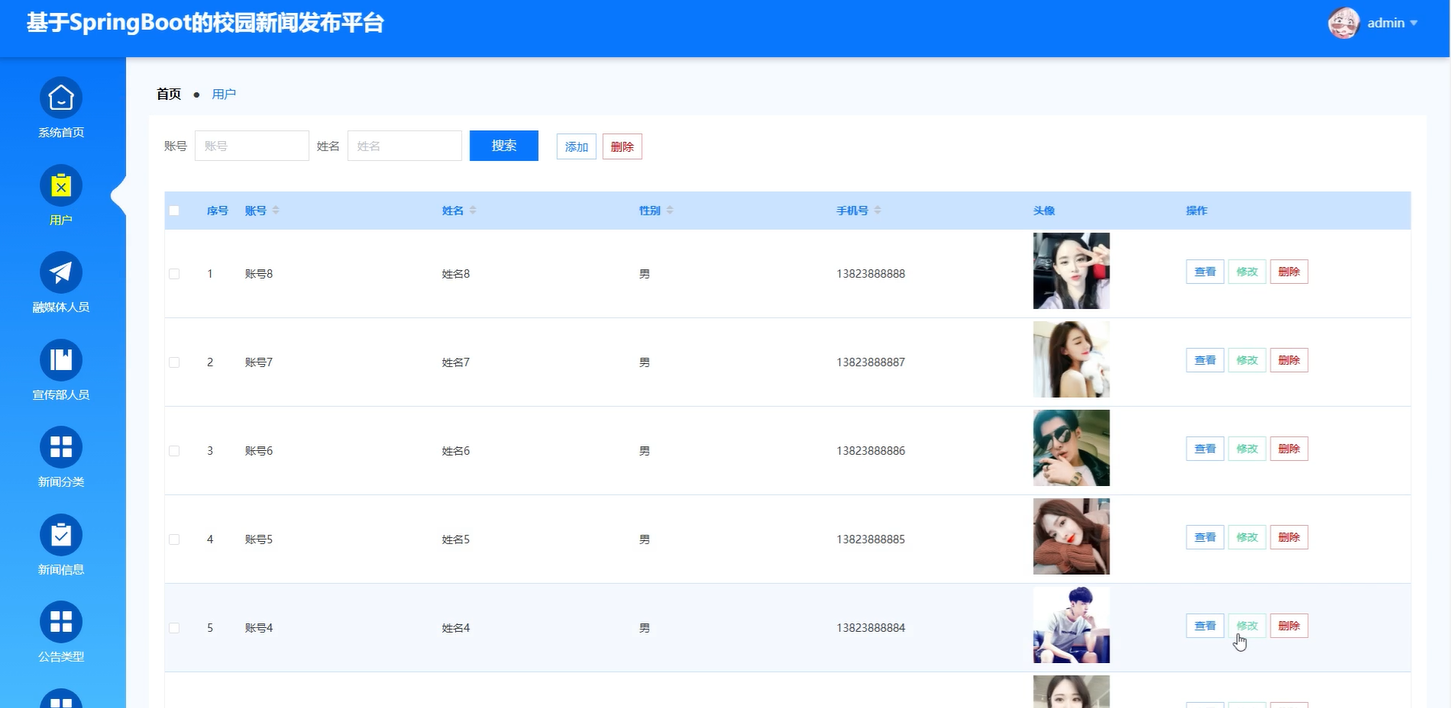Toggle the select-all header checkbox
The height and width of the screenshot is (708, 1451).
tap(174, 211)
